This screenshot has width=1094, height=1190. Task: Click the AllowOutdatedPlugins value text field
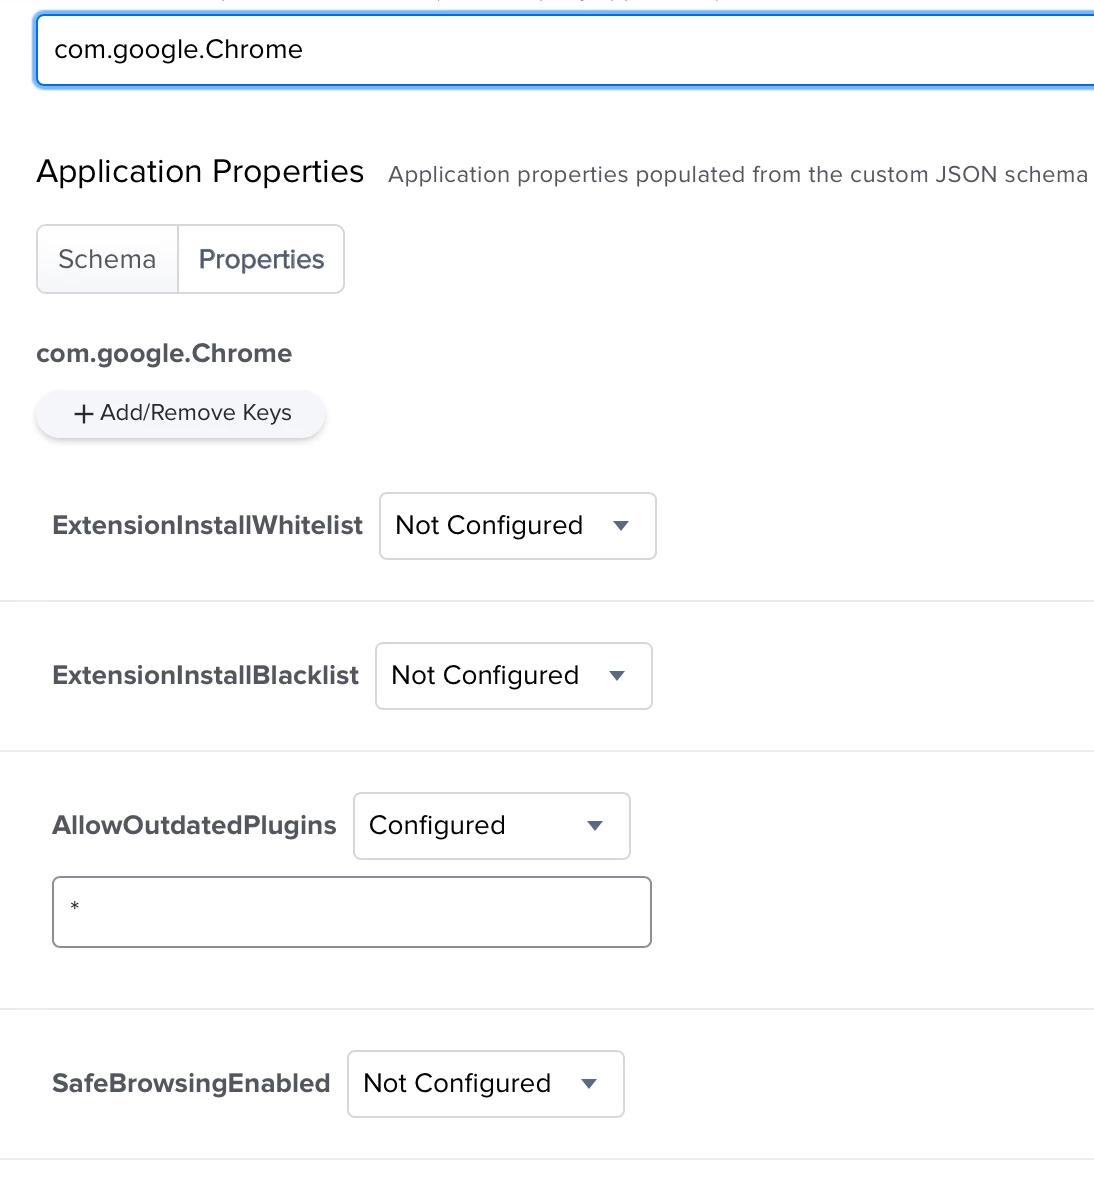tap(352, 912)
